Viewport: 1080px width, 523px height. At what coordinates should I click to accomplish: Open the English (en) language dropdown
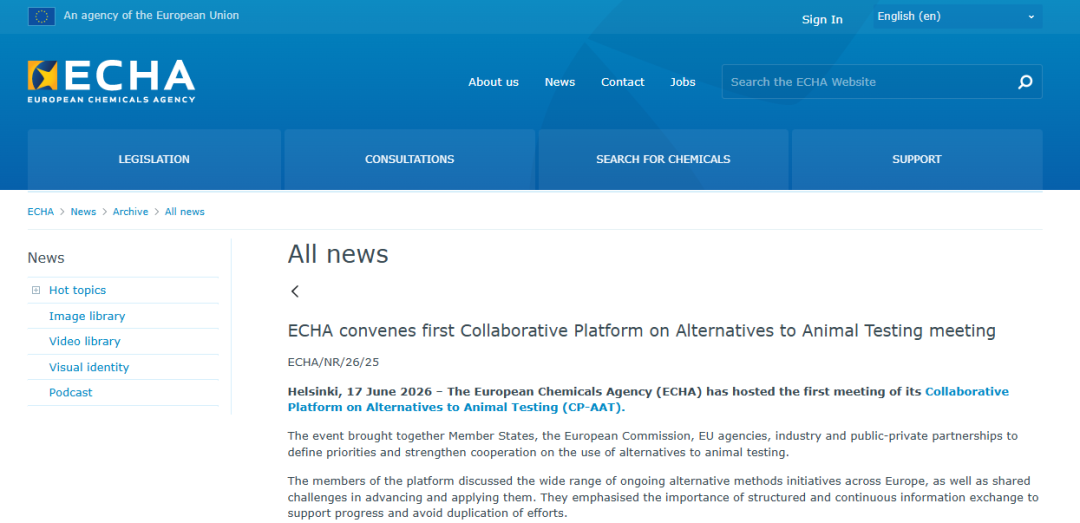pos(957,17)
